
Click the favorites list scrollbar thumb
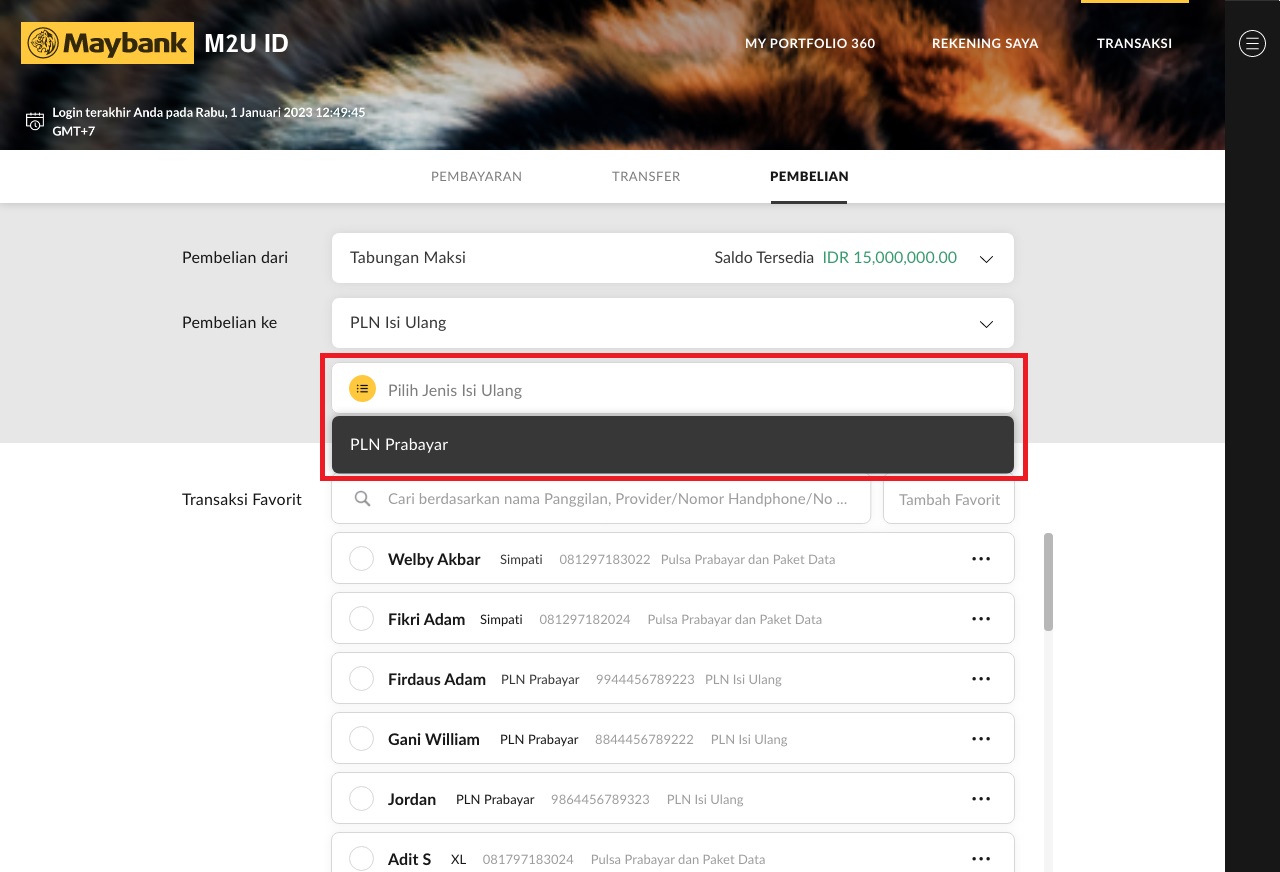[1048, 582]
